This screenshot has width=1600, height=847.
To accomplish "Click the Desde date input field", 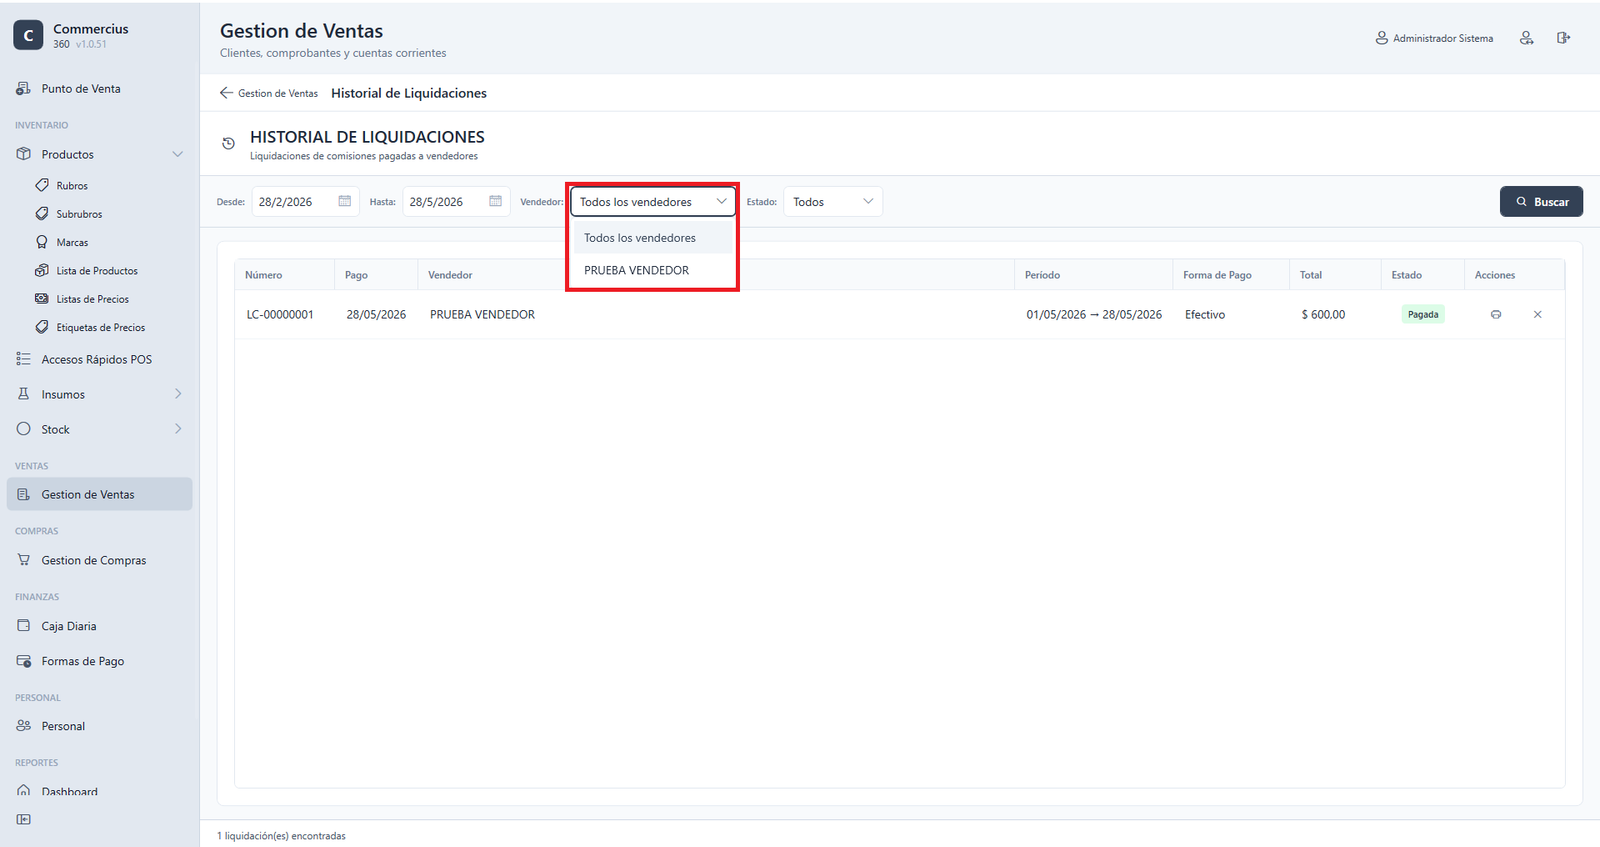I will click(305, 201).
